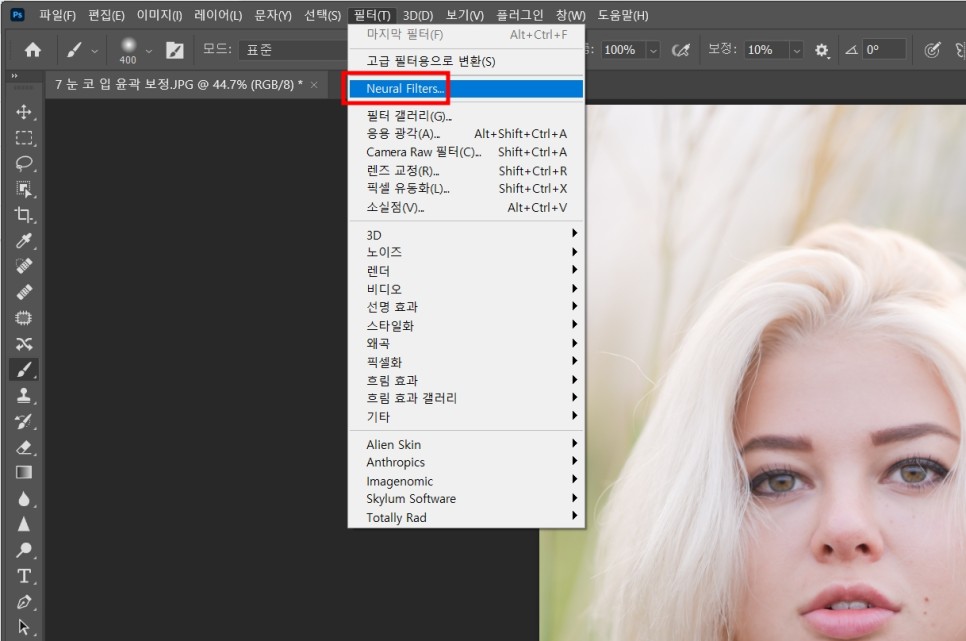Select the Blur tool
The width and height of the screenshot is (966, 641).
(x=24, y=499)
